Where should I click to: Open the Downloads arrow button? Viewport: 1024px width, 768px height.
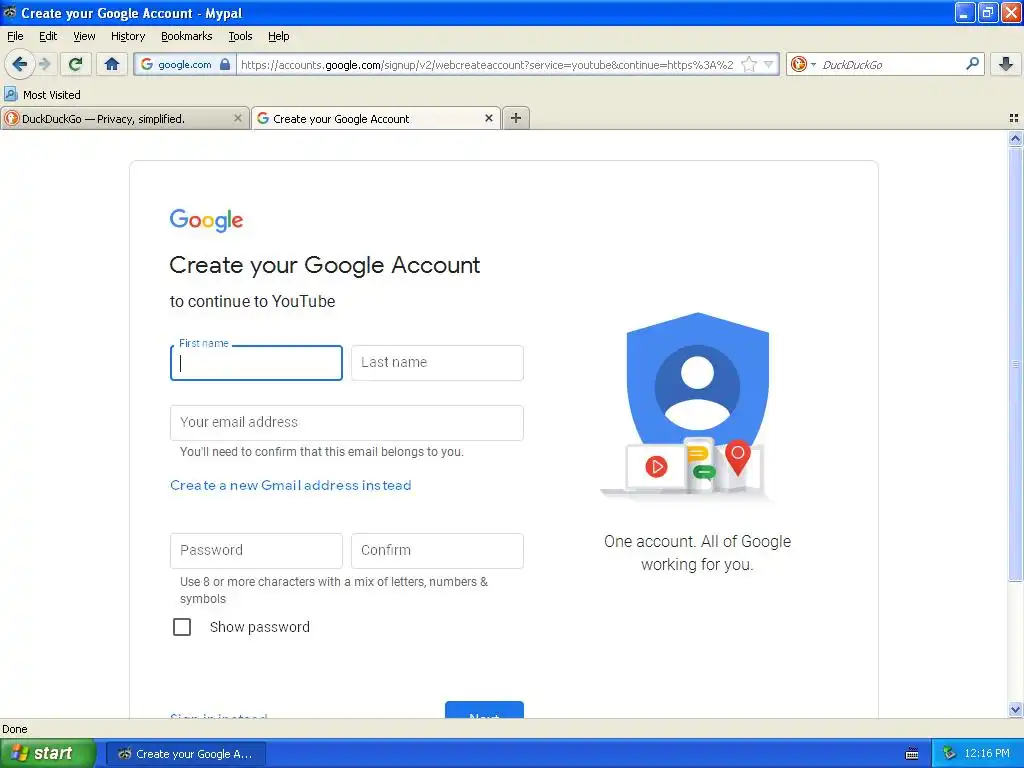point(1006,64)
